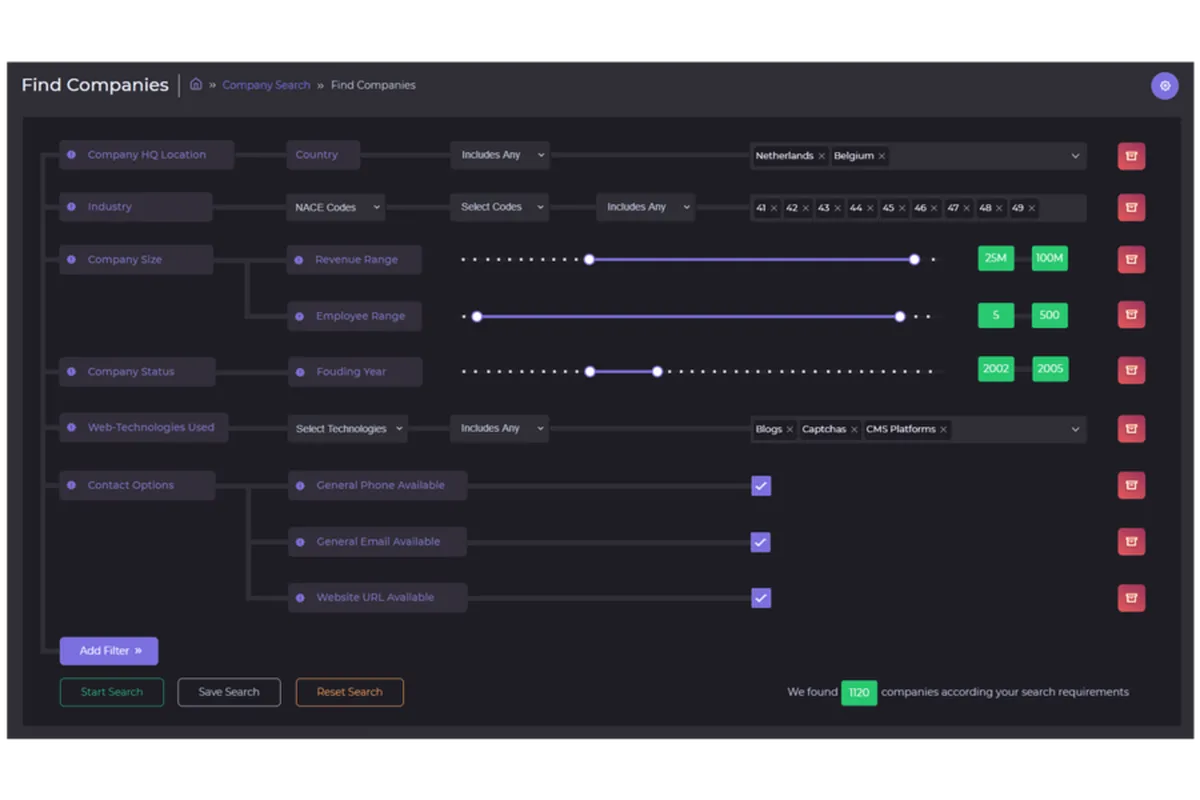Click info icon beside Company Status
The image size is (1200, 800).
[x=71, y=372]
